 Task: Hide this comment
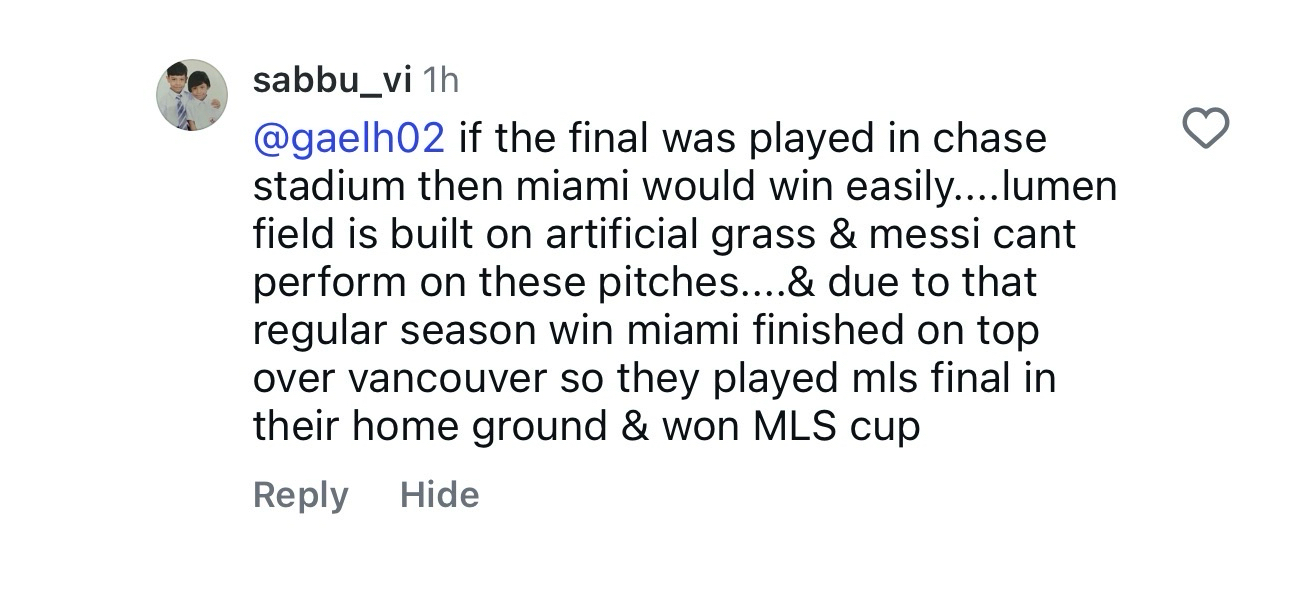coord(439,495)
